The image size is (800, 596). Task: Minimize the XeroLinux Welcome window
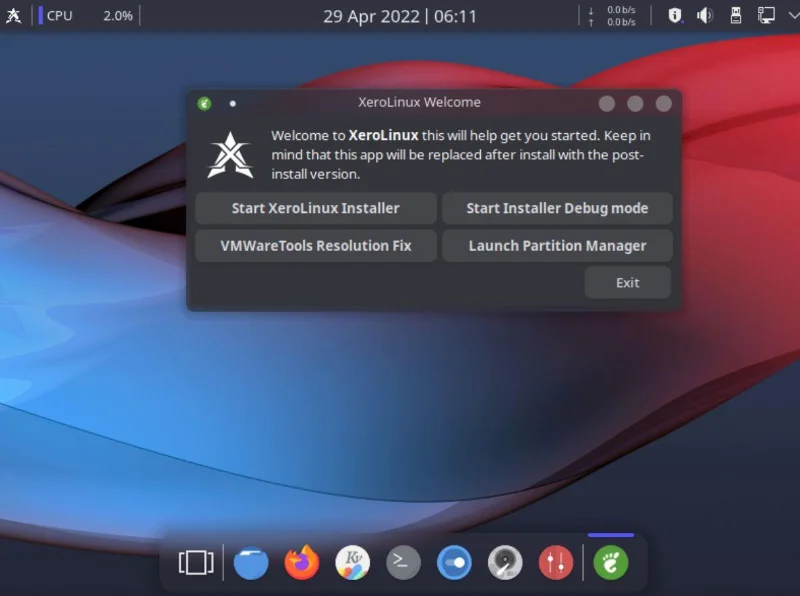607,104
